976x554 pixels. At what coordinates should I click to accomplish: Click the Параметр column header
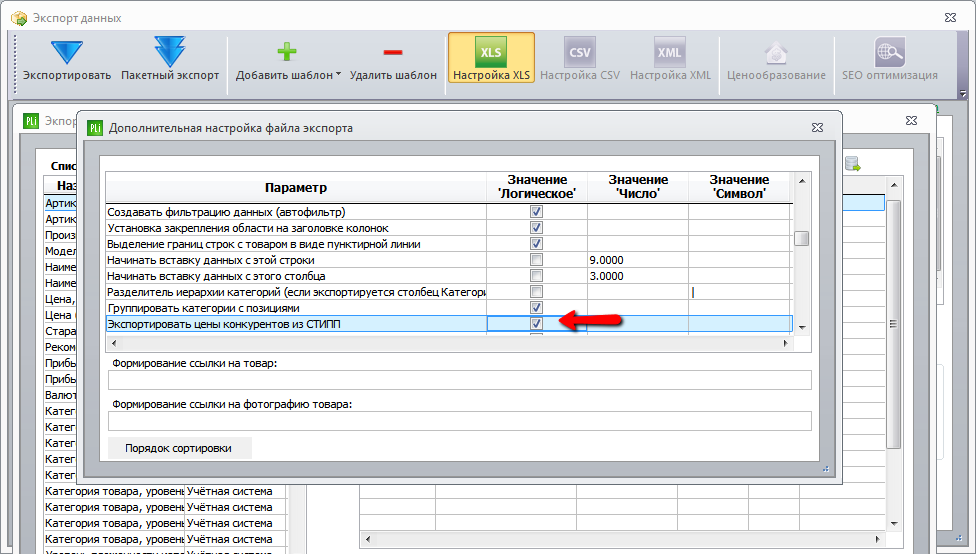296,187
